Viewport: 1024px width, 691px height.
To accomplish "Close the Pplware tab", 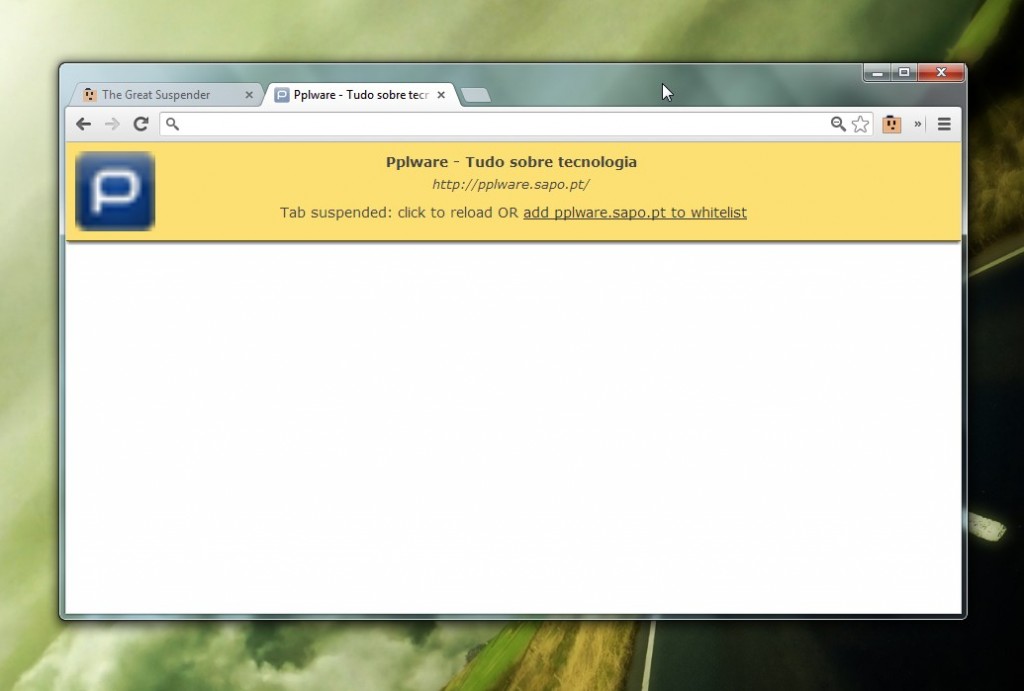I will pos(441,95).
